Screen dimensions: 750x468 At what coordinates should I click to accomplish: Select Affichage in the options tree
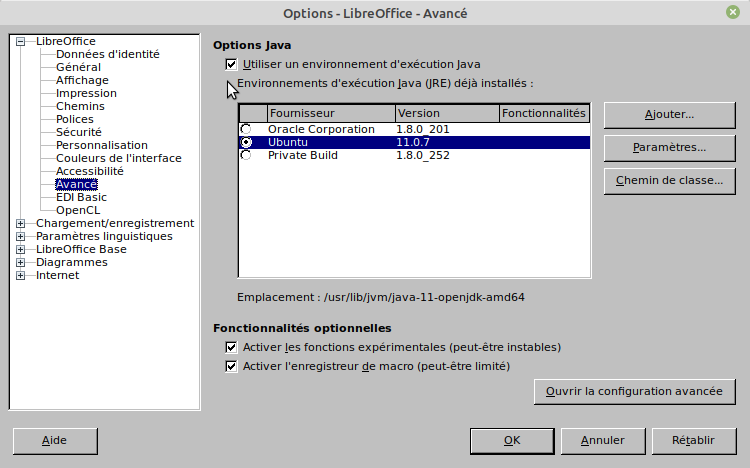click(x=82, y=80)
